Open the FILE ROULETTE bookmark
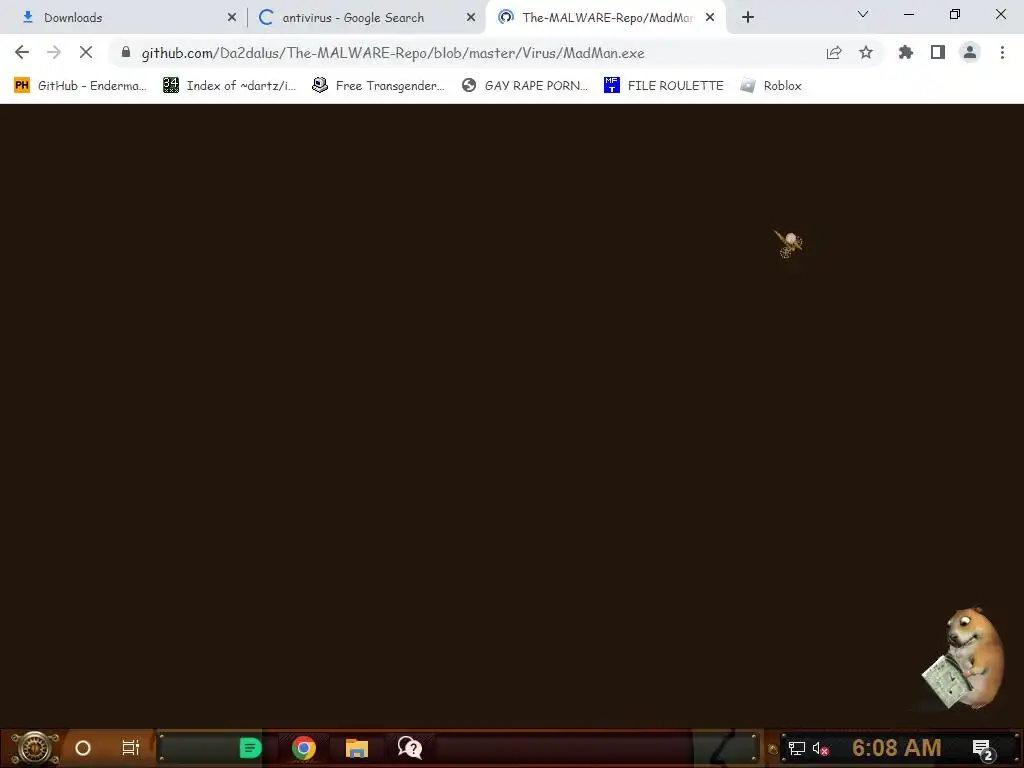 click(x=664, y=86)
